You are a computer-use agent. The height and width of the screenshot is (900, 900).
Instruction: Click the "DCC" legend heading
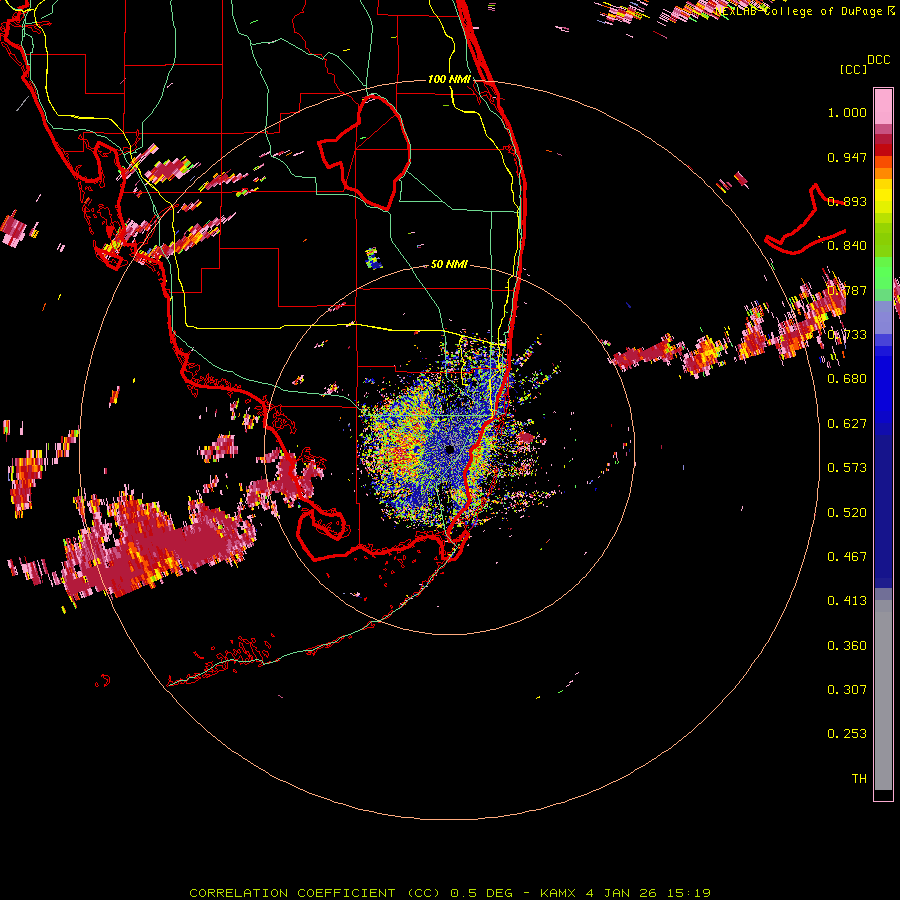point(879,60)
